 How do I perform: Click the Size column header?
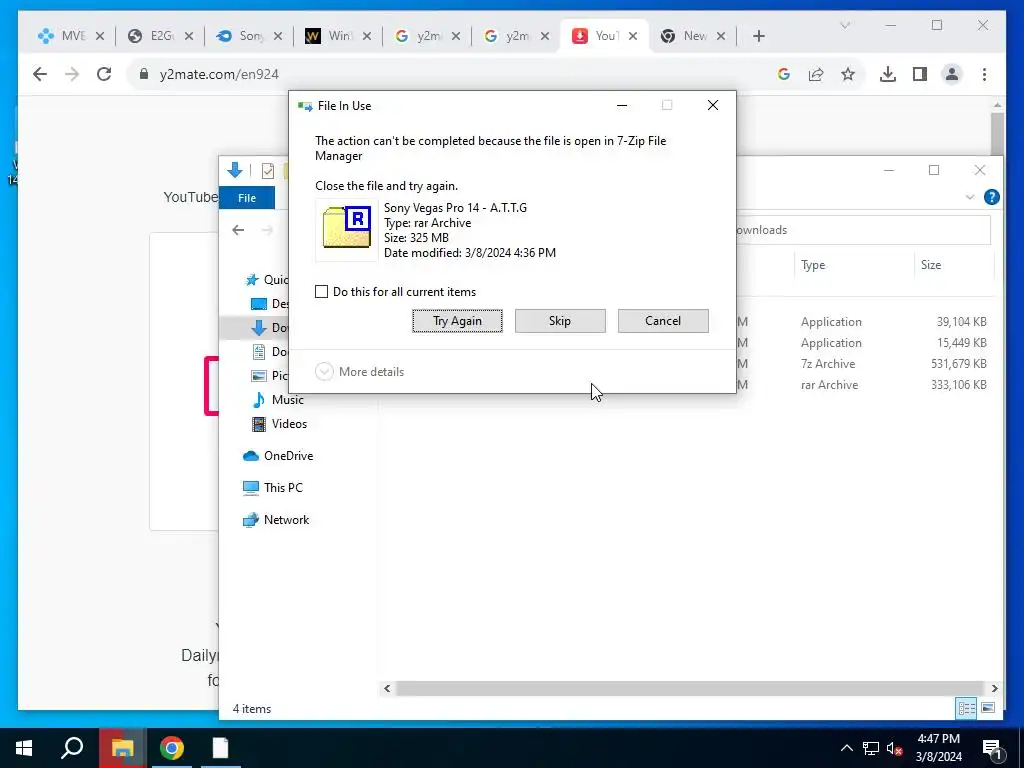[x=931, y=264]
